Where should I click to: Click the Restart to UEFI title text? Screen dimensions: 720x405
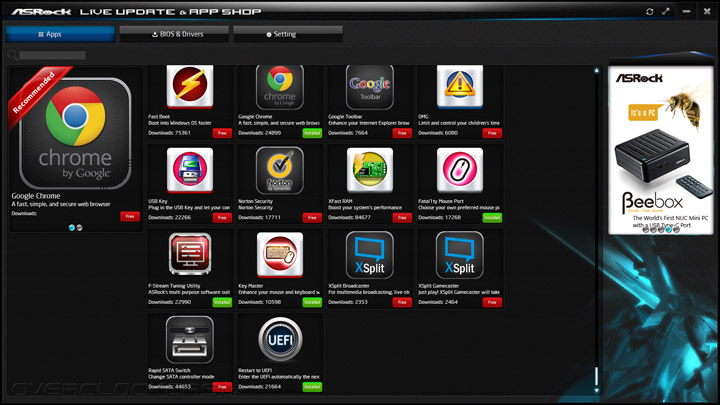(x=255, y=370)
